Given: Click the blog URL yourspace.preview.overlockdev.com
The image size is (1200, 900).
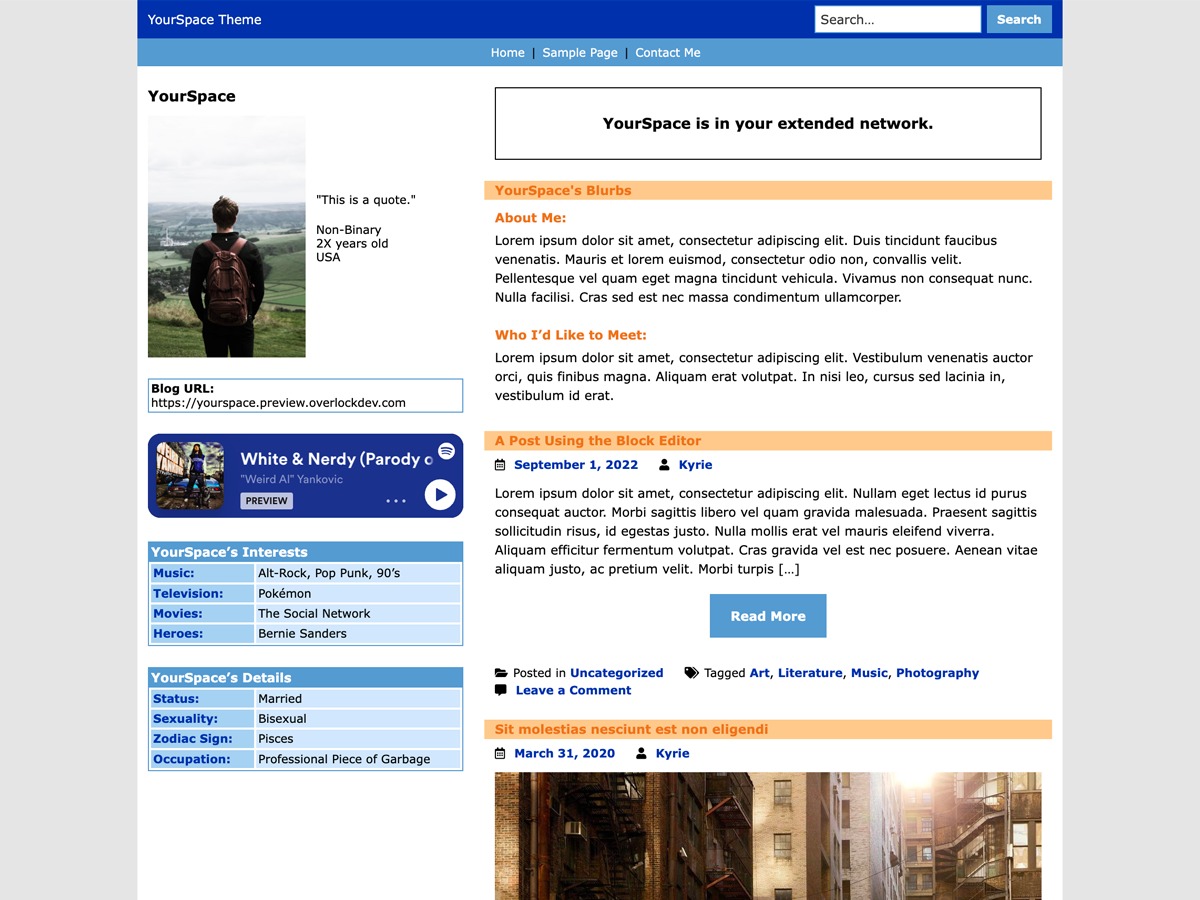Looking at the screenshot, I should click(278, 403).
